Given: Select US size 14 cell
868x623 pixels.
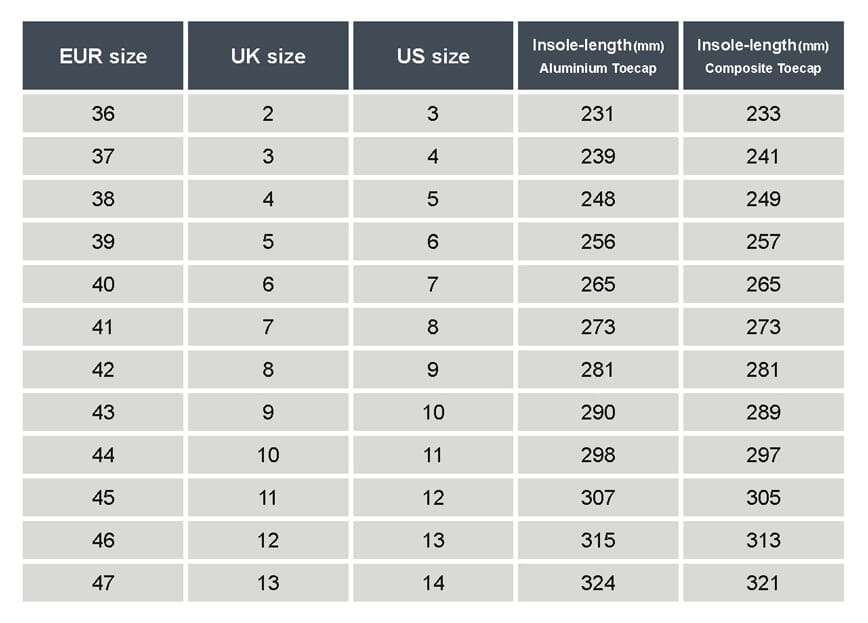Looking at the screenshot, I should click(x=433, y=583).
